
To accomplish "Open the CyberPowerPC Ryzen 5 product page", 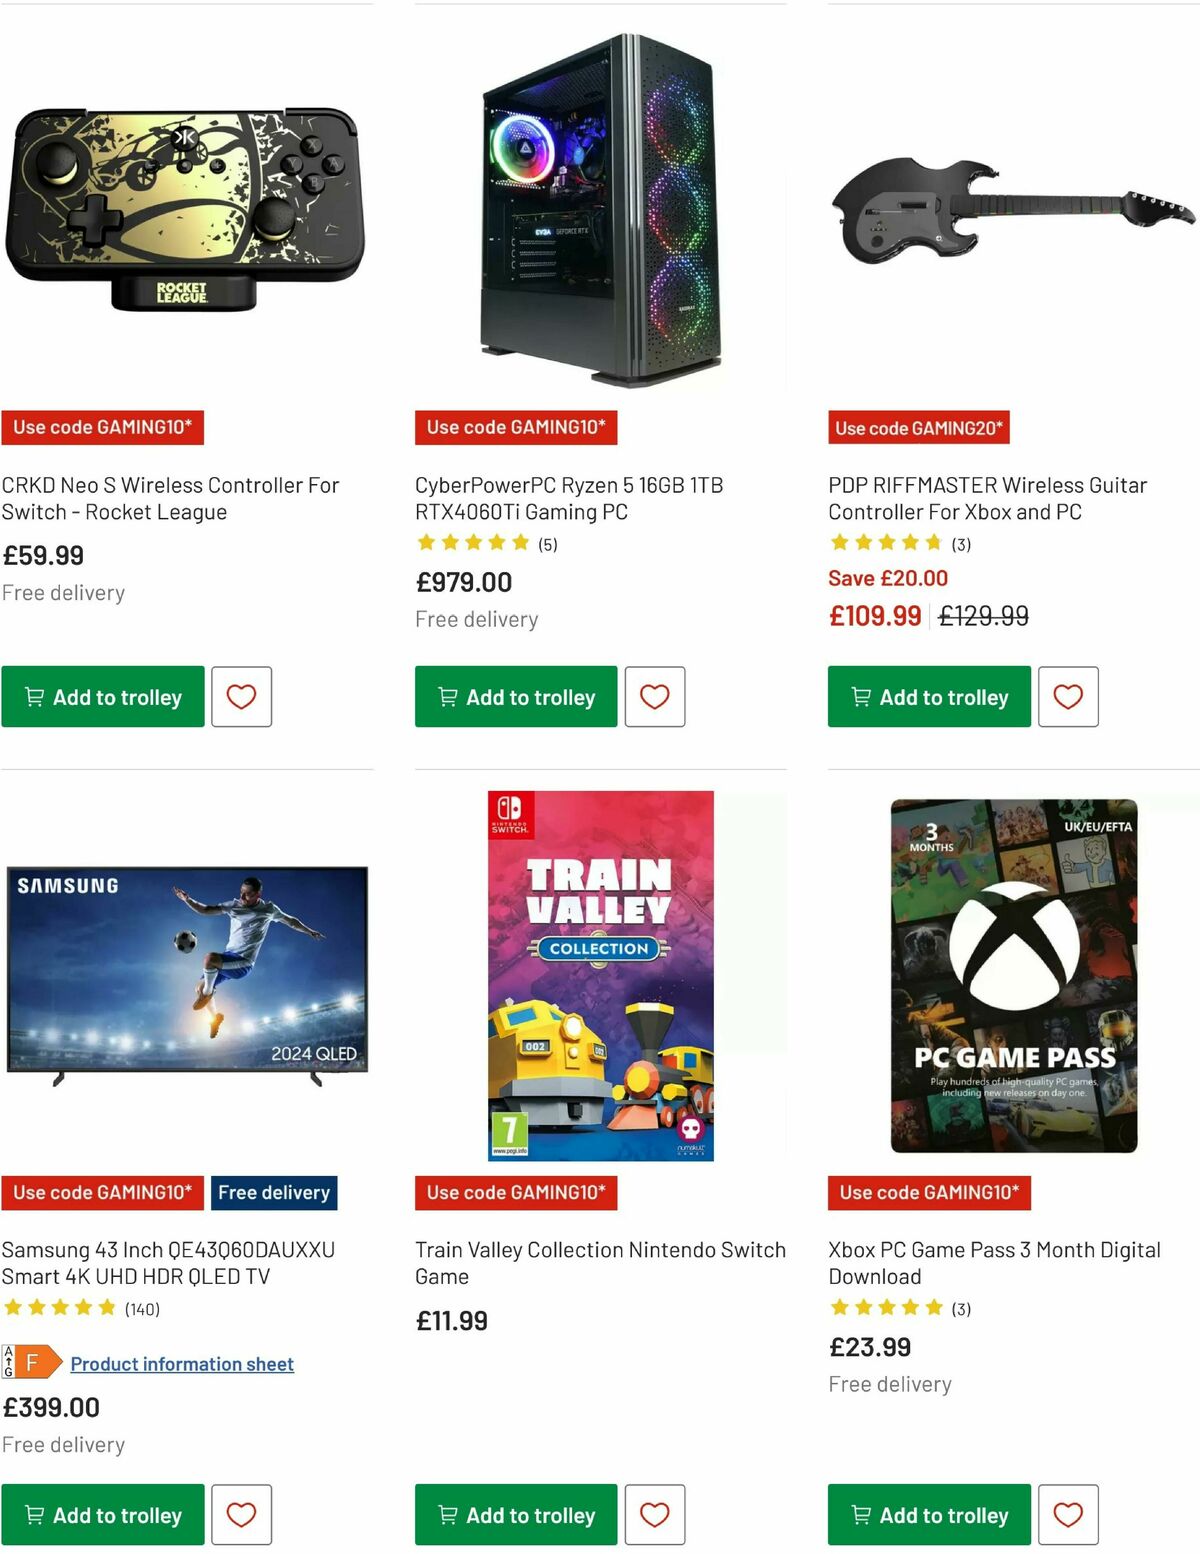I will click(x=570, y=498).
